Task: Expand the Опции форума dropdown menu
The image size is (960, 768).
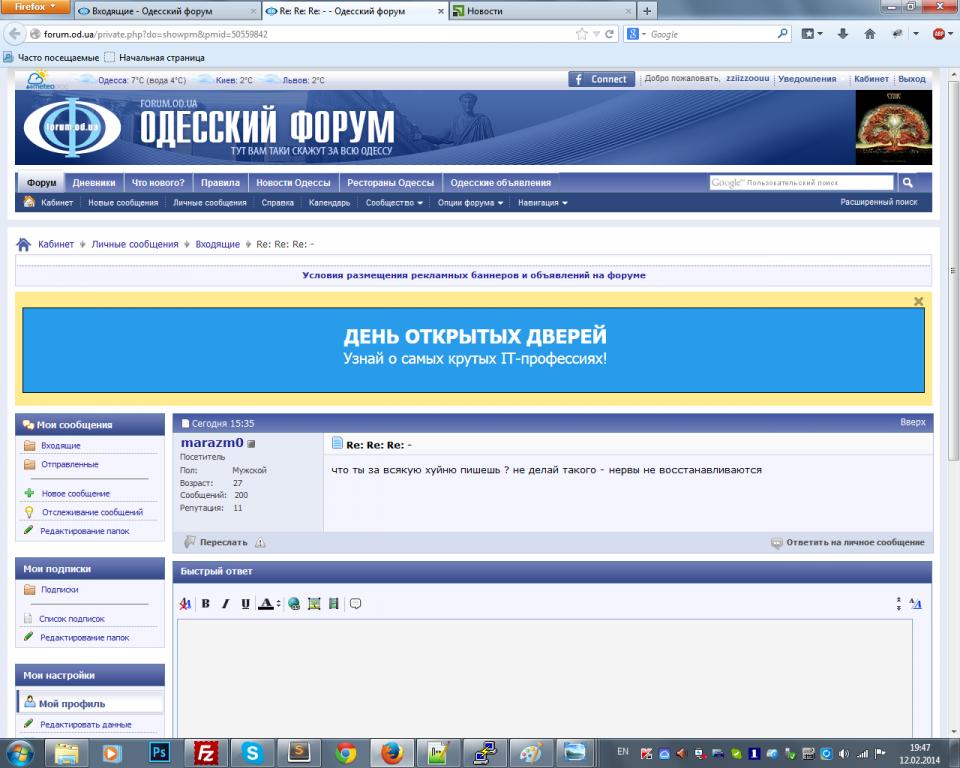Action: [470, 203]
